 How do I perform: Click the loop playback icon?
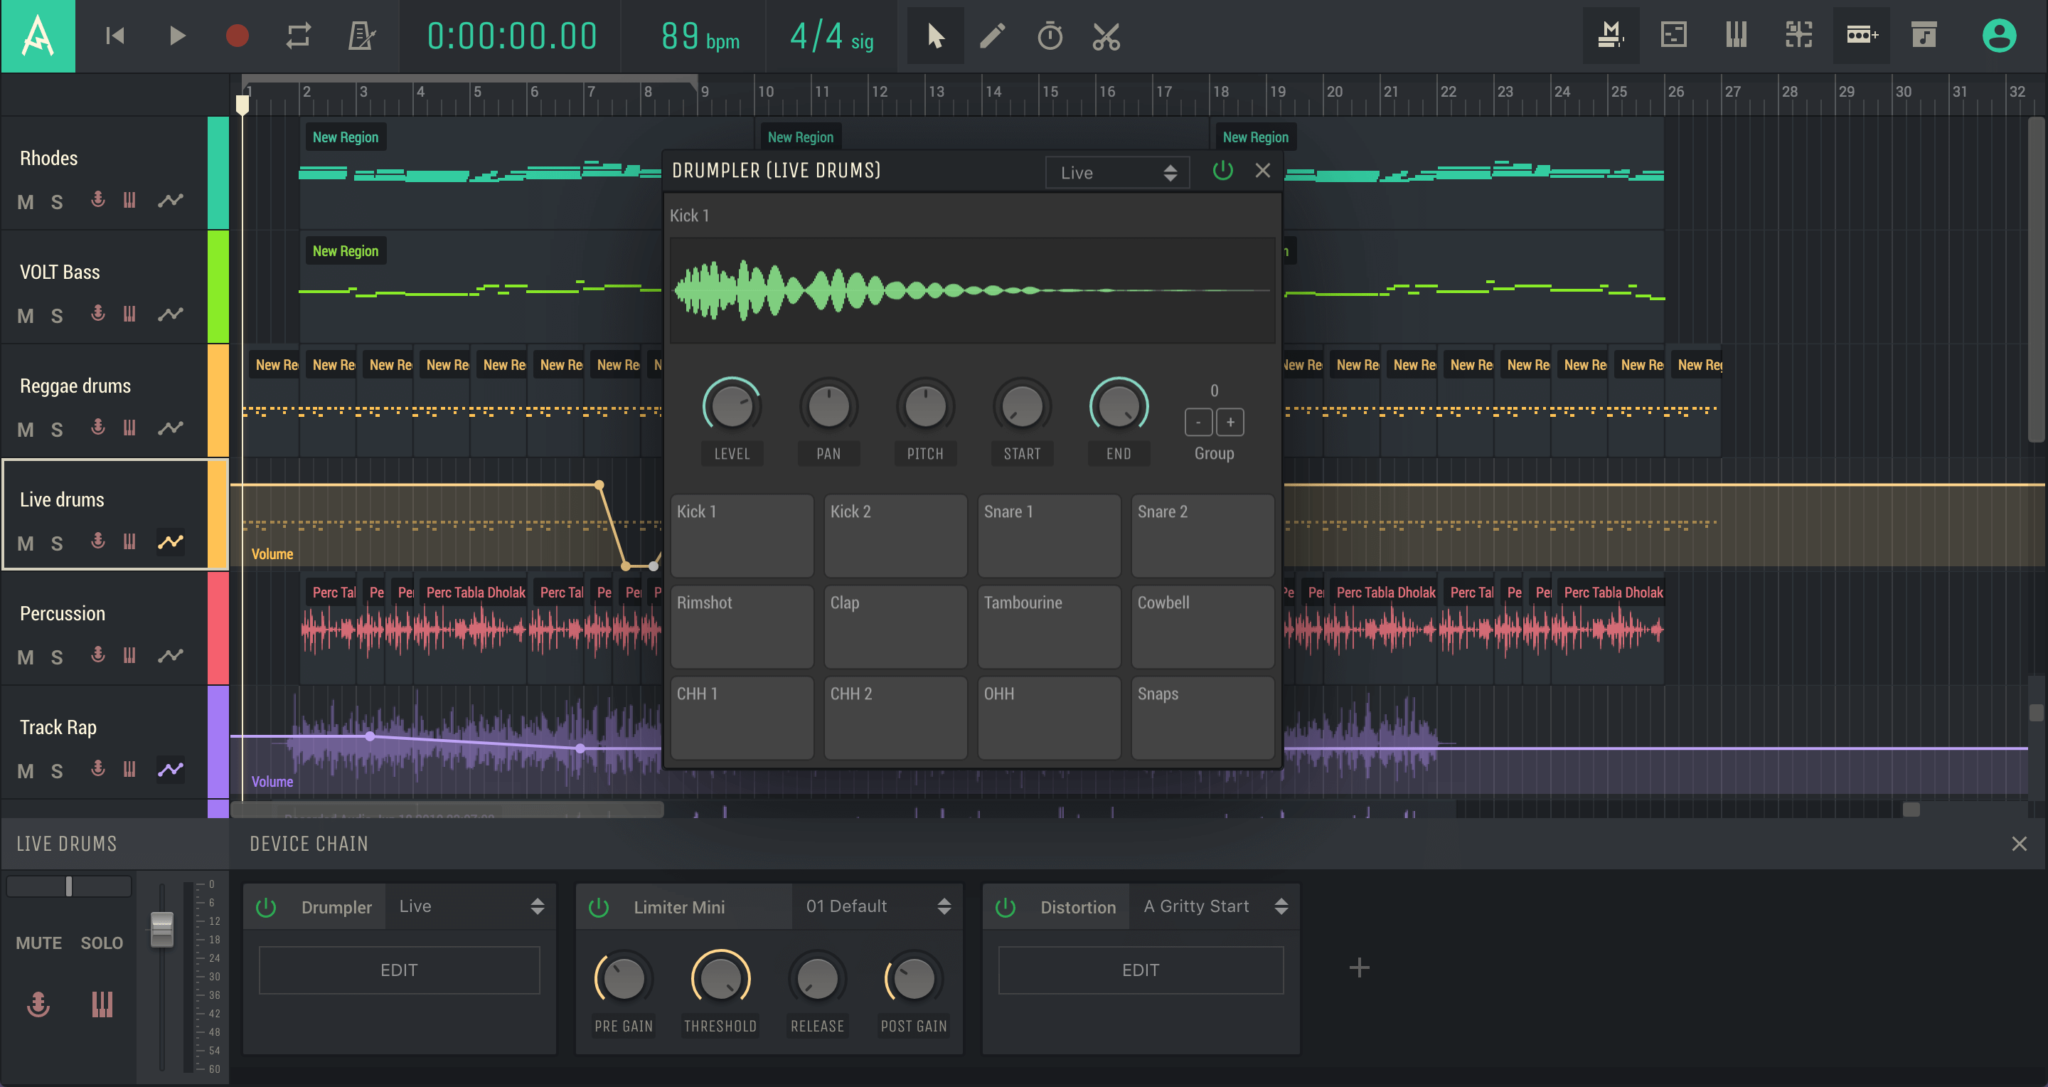point(298,37)
